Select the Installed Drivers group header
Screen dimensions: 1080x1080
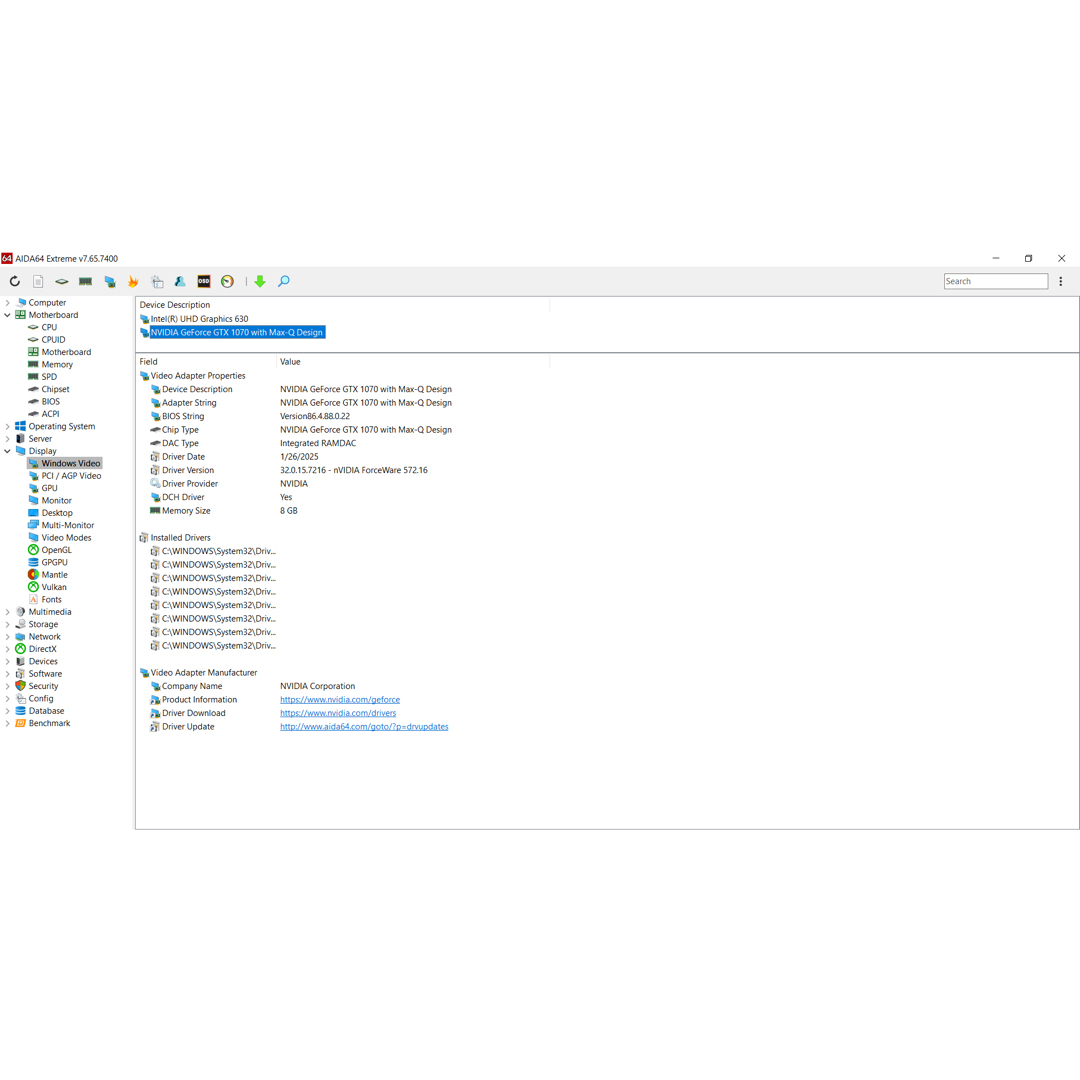[x=176, y=538]
